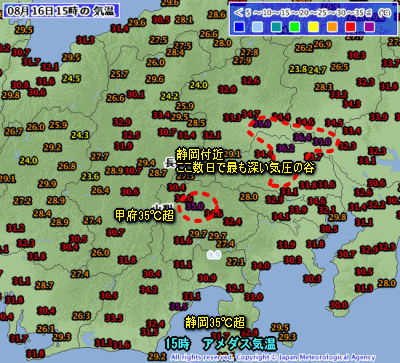The image size is (400, 363).
Task: Click the 23.6 yellow temperature reading
Action: point(90,176)
